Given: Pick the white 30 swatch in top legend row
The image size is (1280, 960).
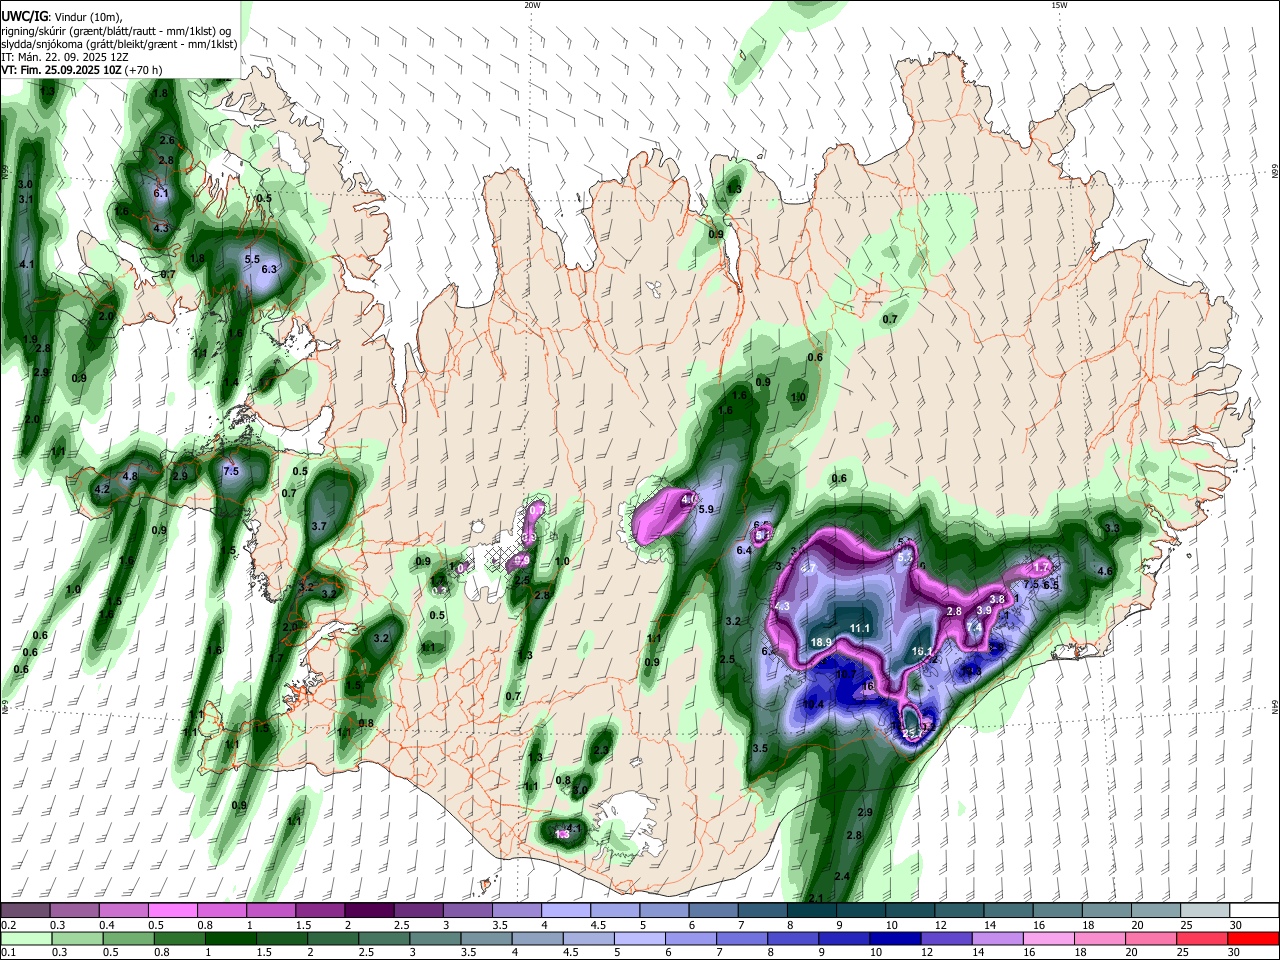Looking at the screenshot, I should pyautogui.click(x=1254, y=911).
